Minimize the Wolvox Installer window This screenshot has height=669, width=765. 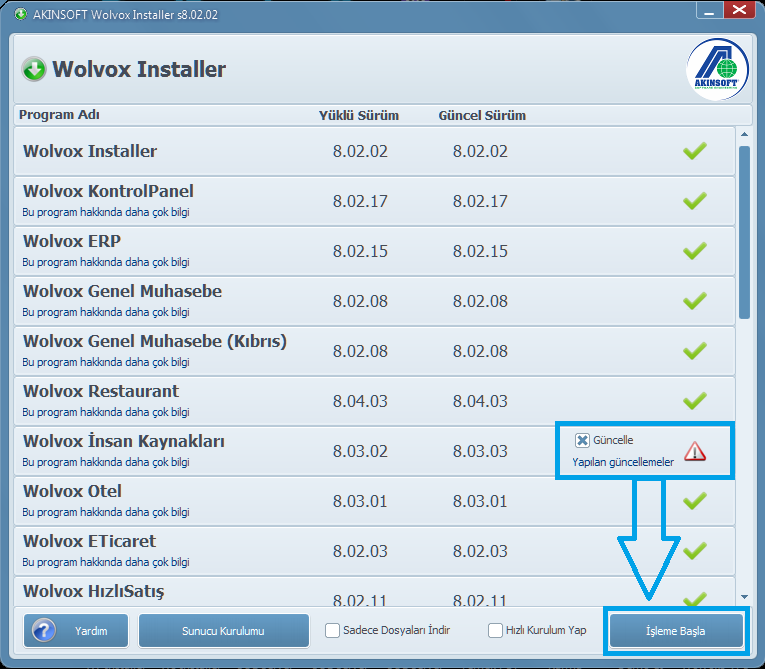coord(709,11)
